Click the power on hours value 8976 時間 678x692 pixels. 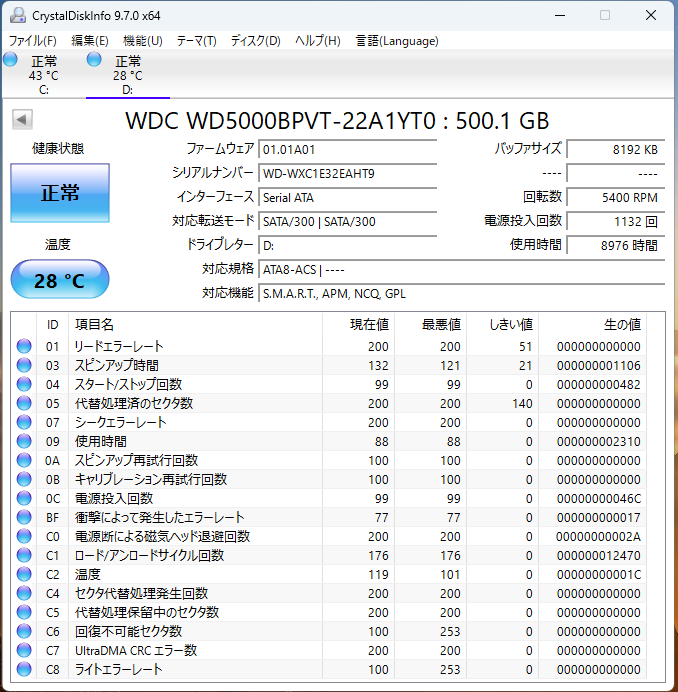(x=616, y=245)
